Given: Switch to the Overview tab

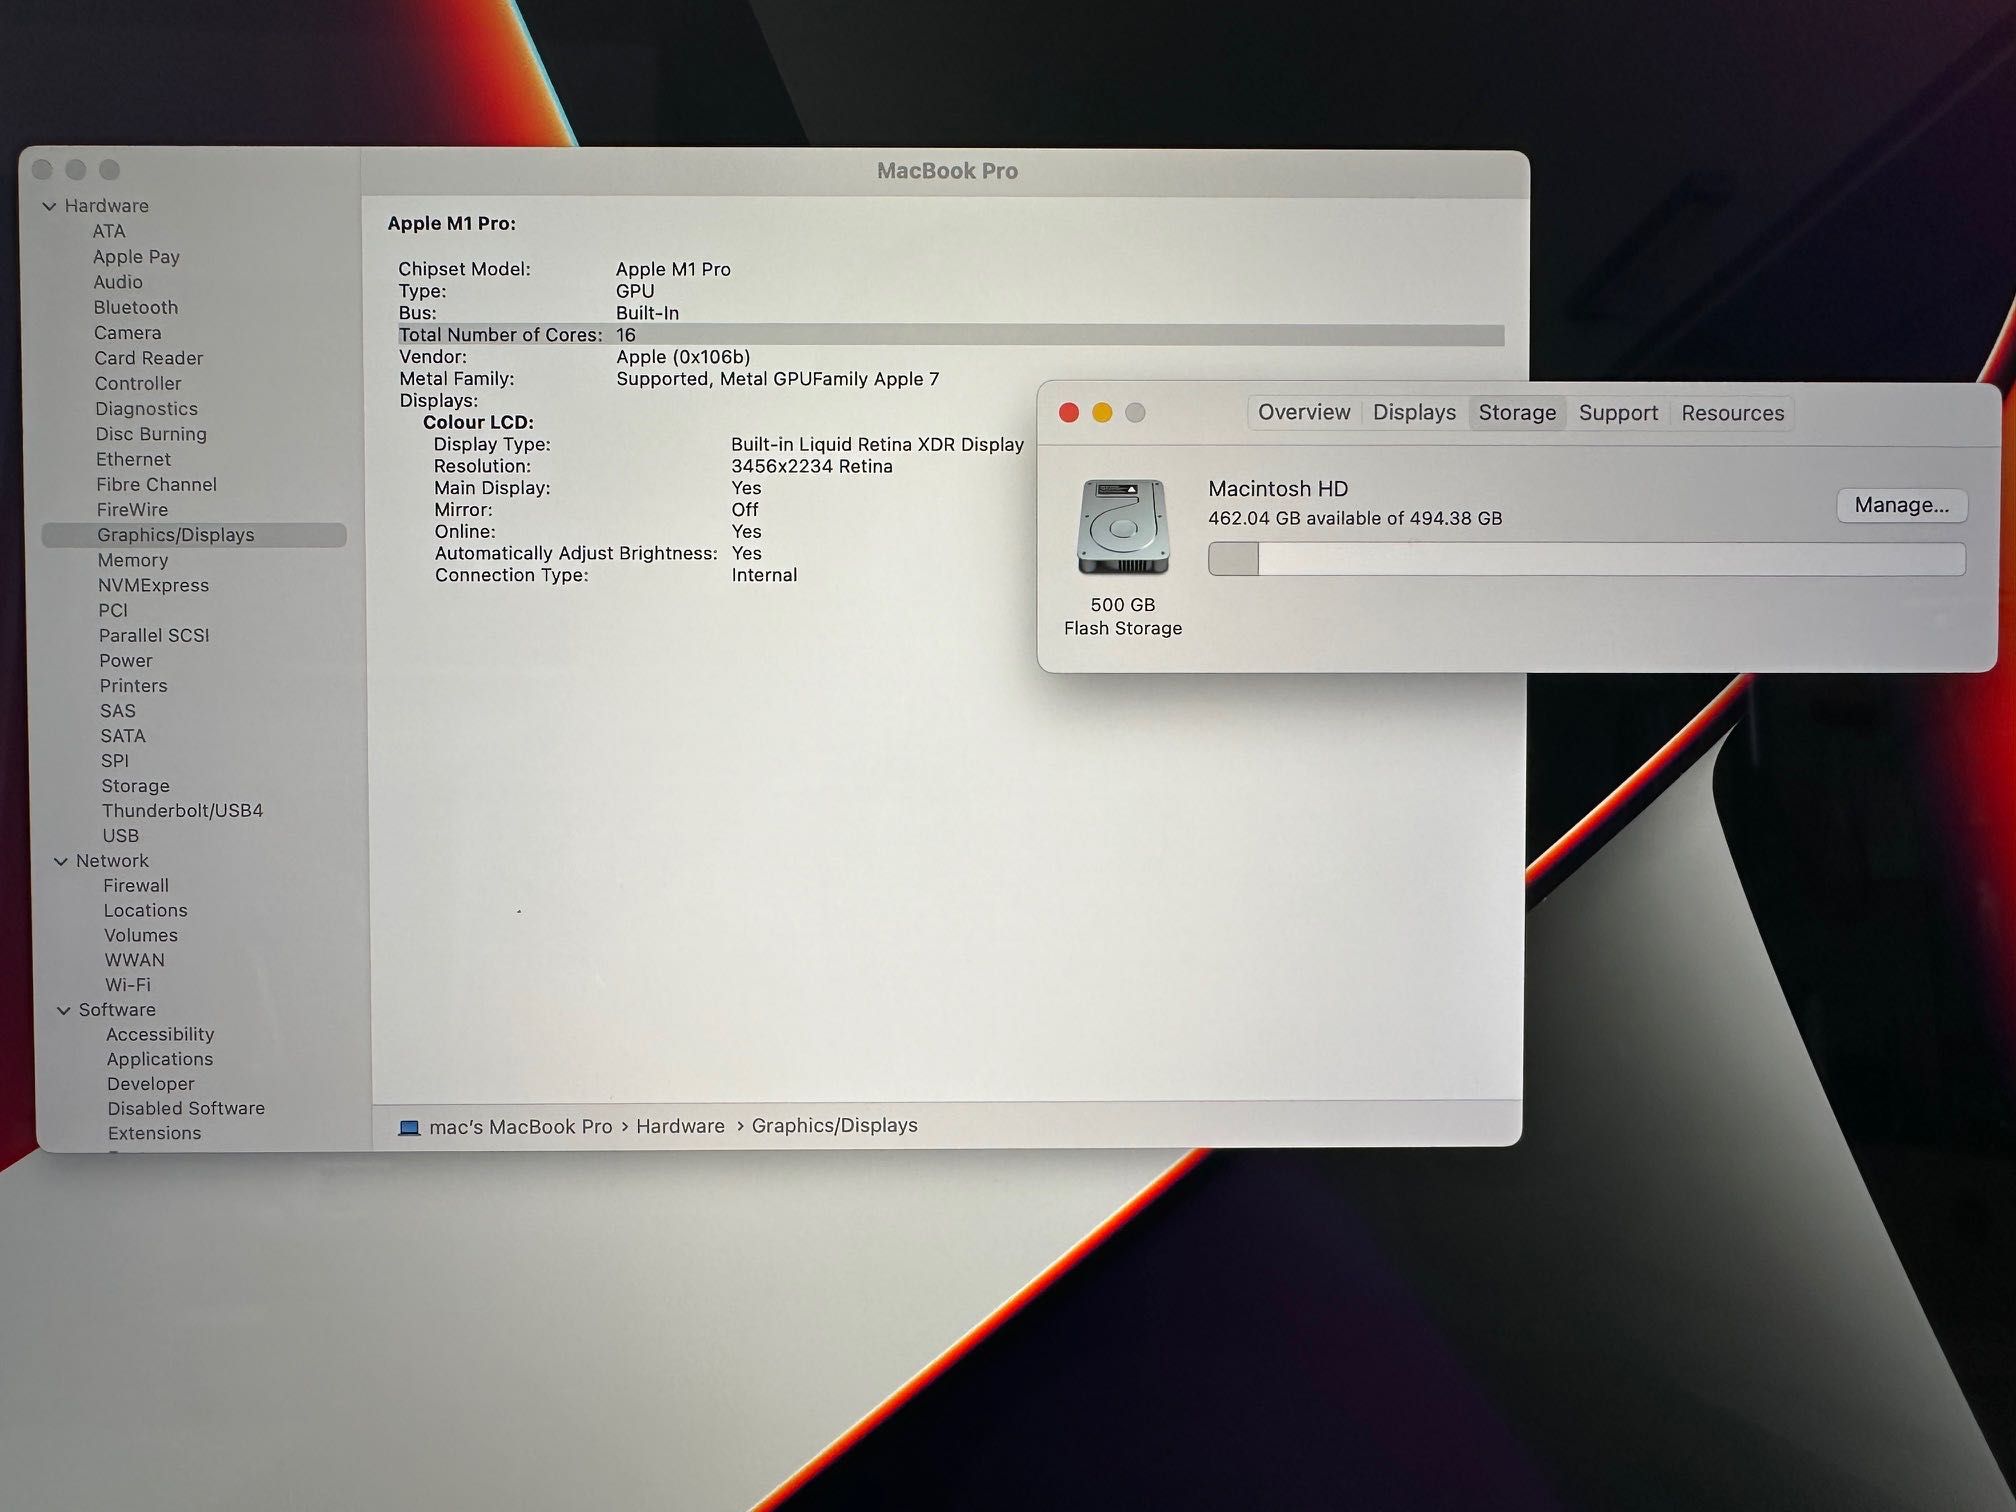Looking at the screenshot, I should point(1304,412).
